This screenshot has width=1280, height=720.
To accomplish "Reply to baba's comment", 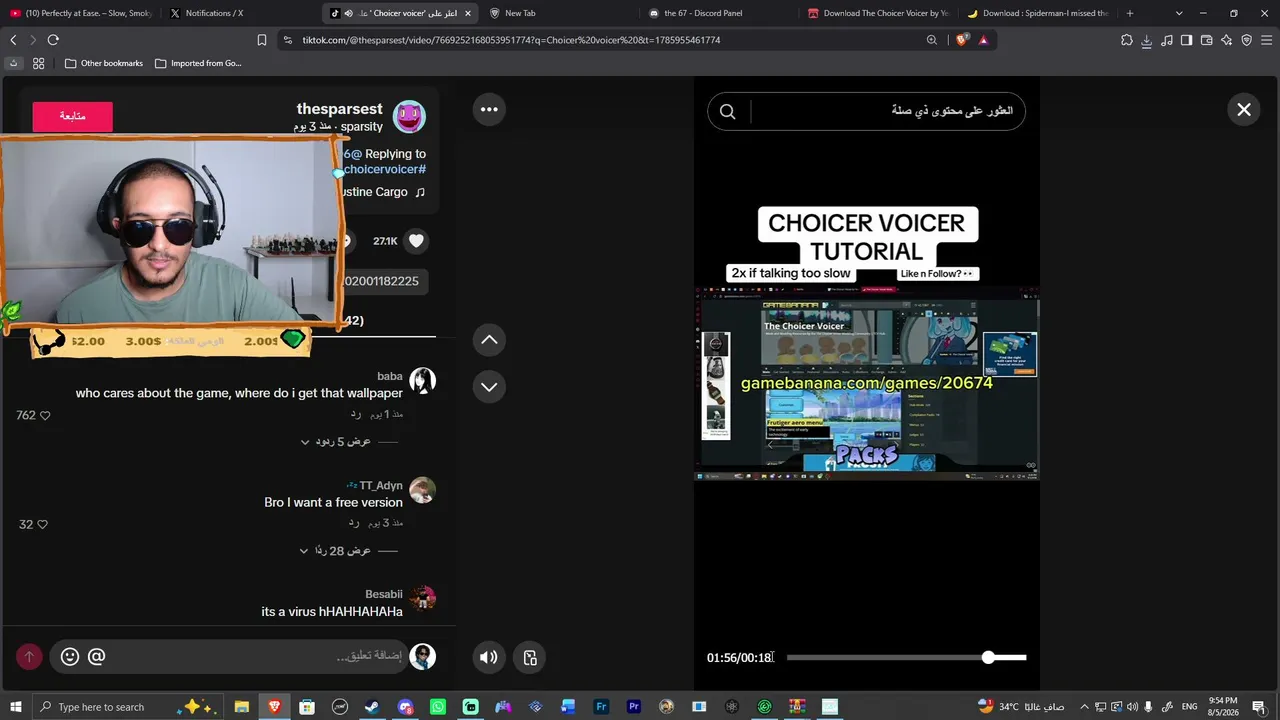I will coord(355,414).
